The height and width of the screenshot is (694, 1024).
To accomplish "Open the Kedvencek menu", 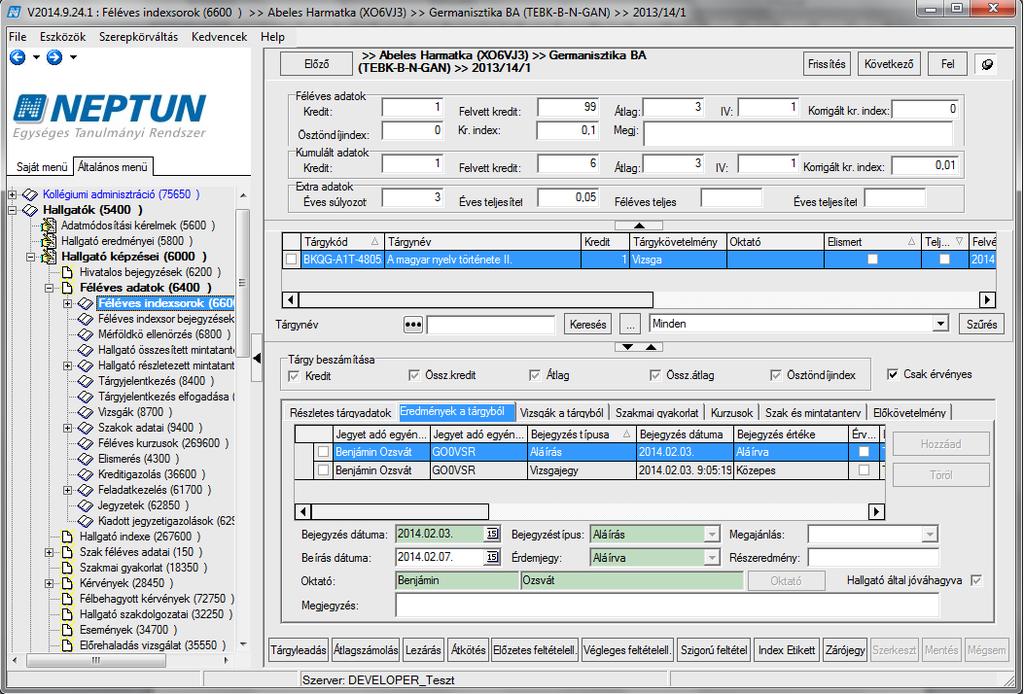I will 219,37.
